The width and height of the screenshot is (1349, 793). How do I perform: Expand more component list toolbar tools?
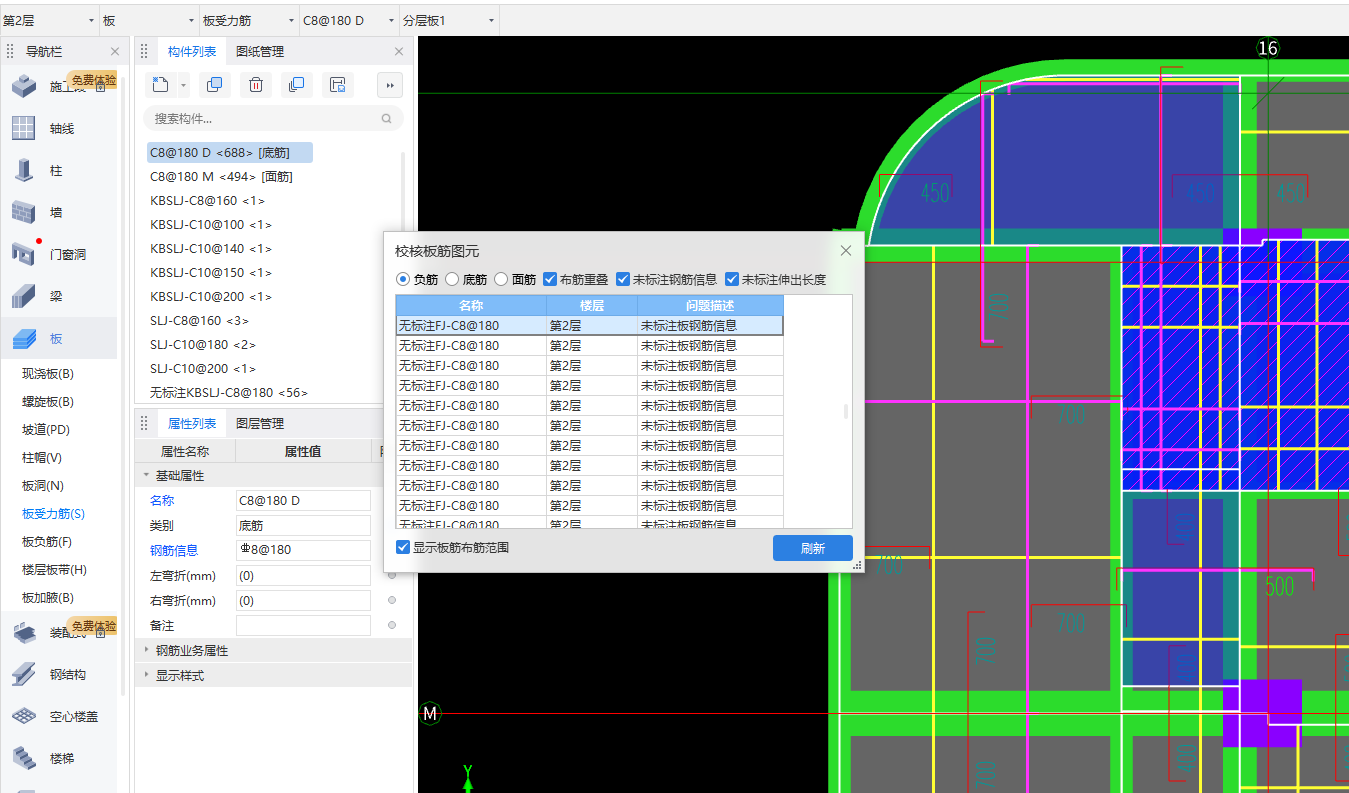(x=390, y=85)
